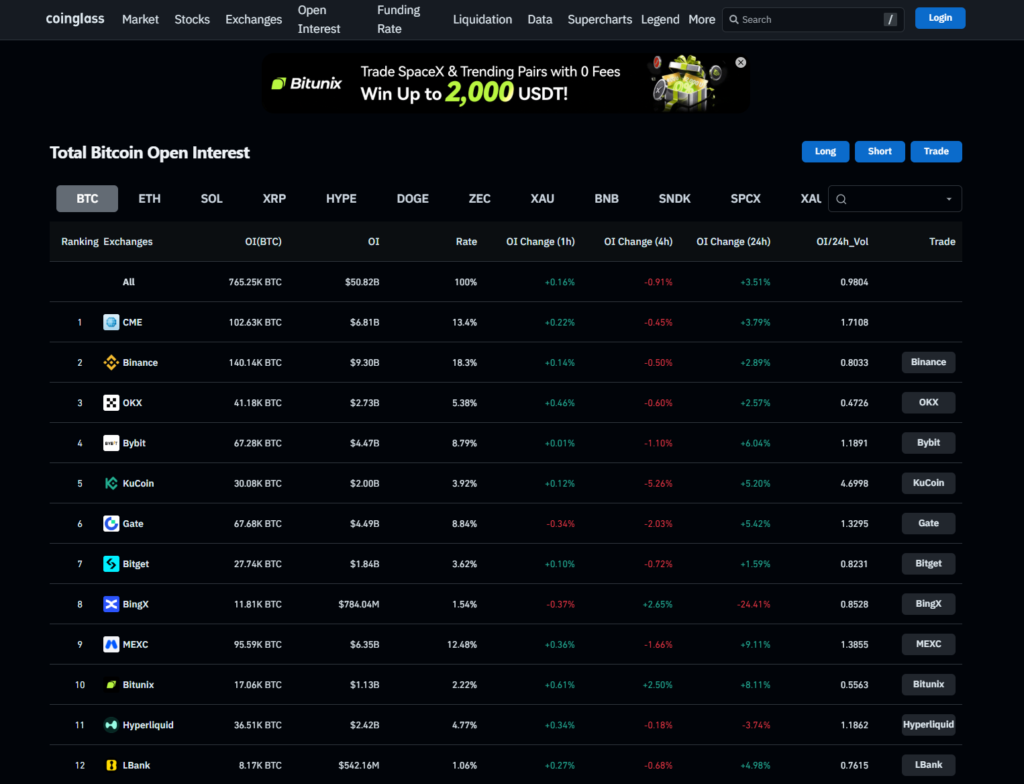Select the SPCX coin tab
Viewport: 1024px width, 784px height.
click(745, 199)
